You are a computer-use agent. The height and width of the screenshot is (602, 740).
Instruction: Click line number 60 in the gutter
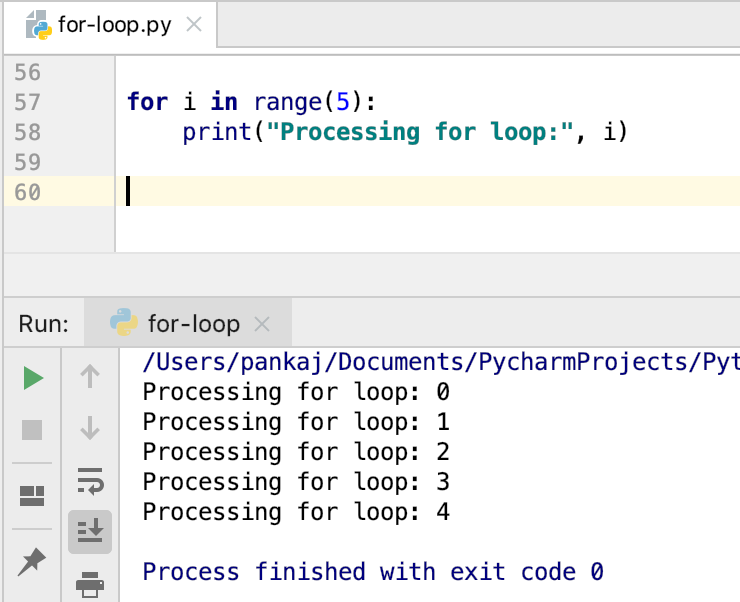coord(27,192)
